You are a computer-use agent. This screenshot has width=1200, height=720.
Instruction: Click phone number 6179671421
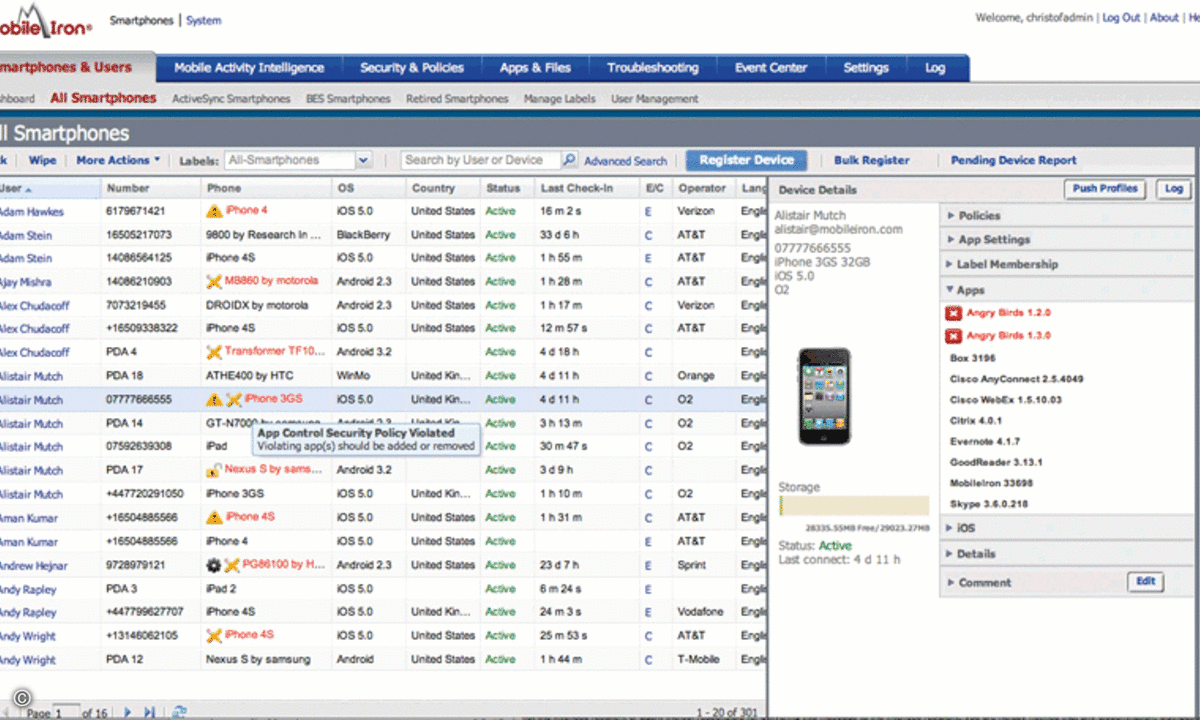point(135,212)
